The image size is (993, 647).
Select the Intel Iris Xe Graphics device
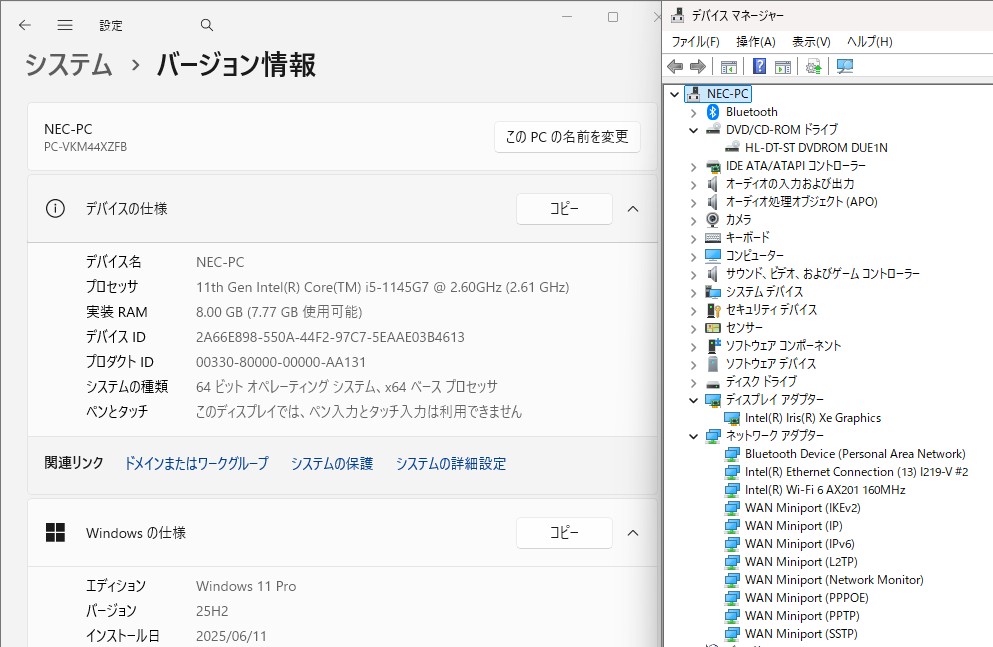[812, 418]
